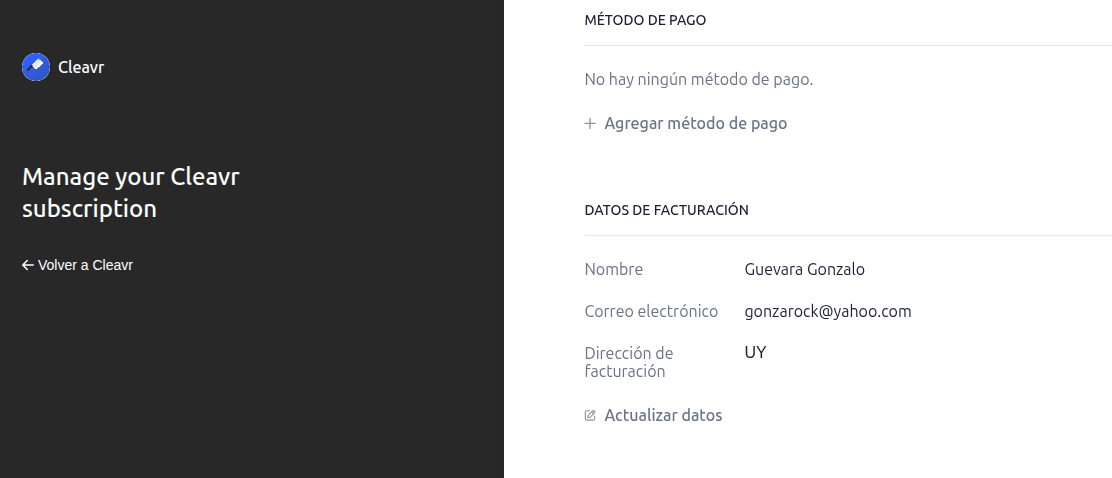The image size is (1112, 478).
Task: Select the email gonzarock@yahoo.com
Action: 828,311
